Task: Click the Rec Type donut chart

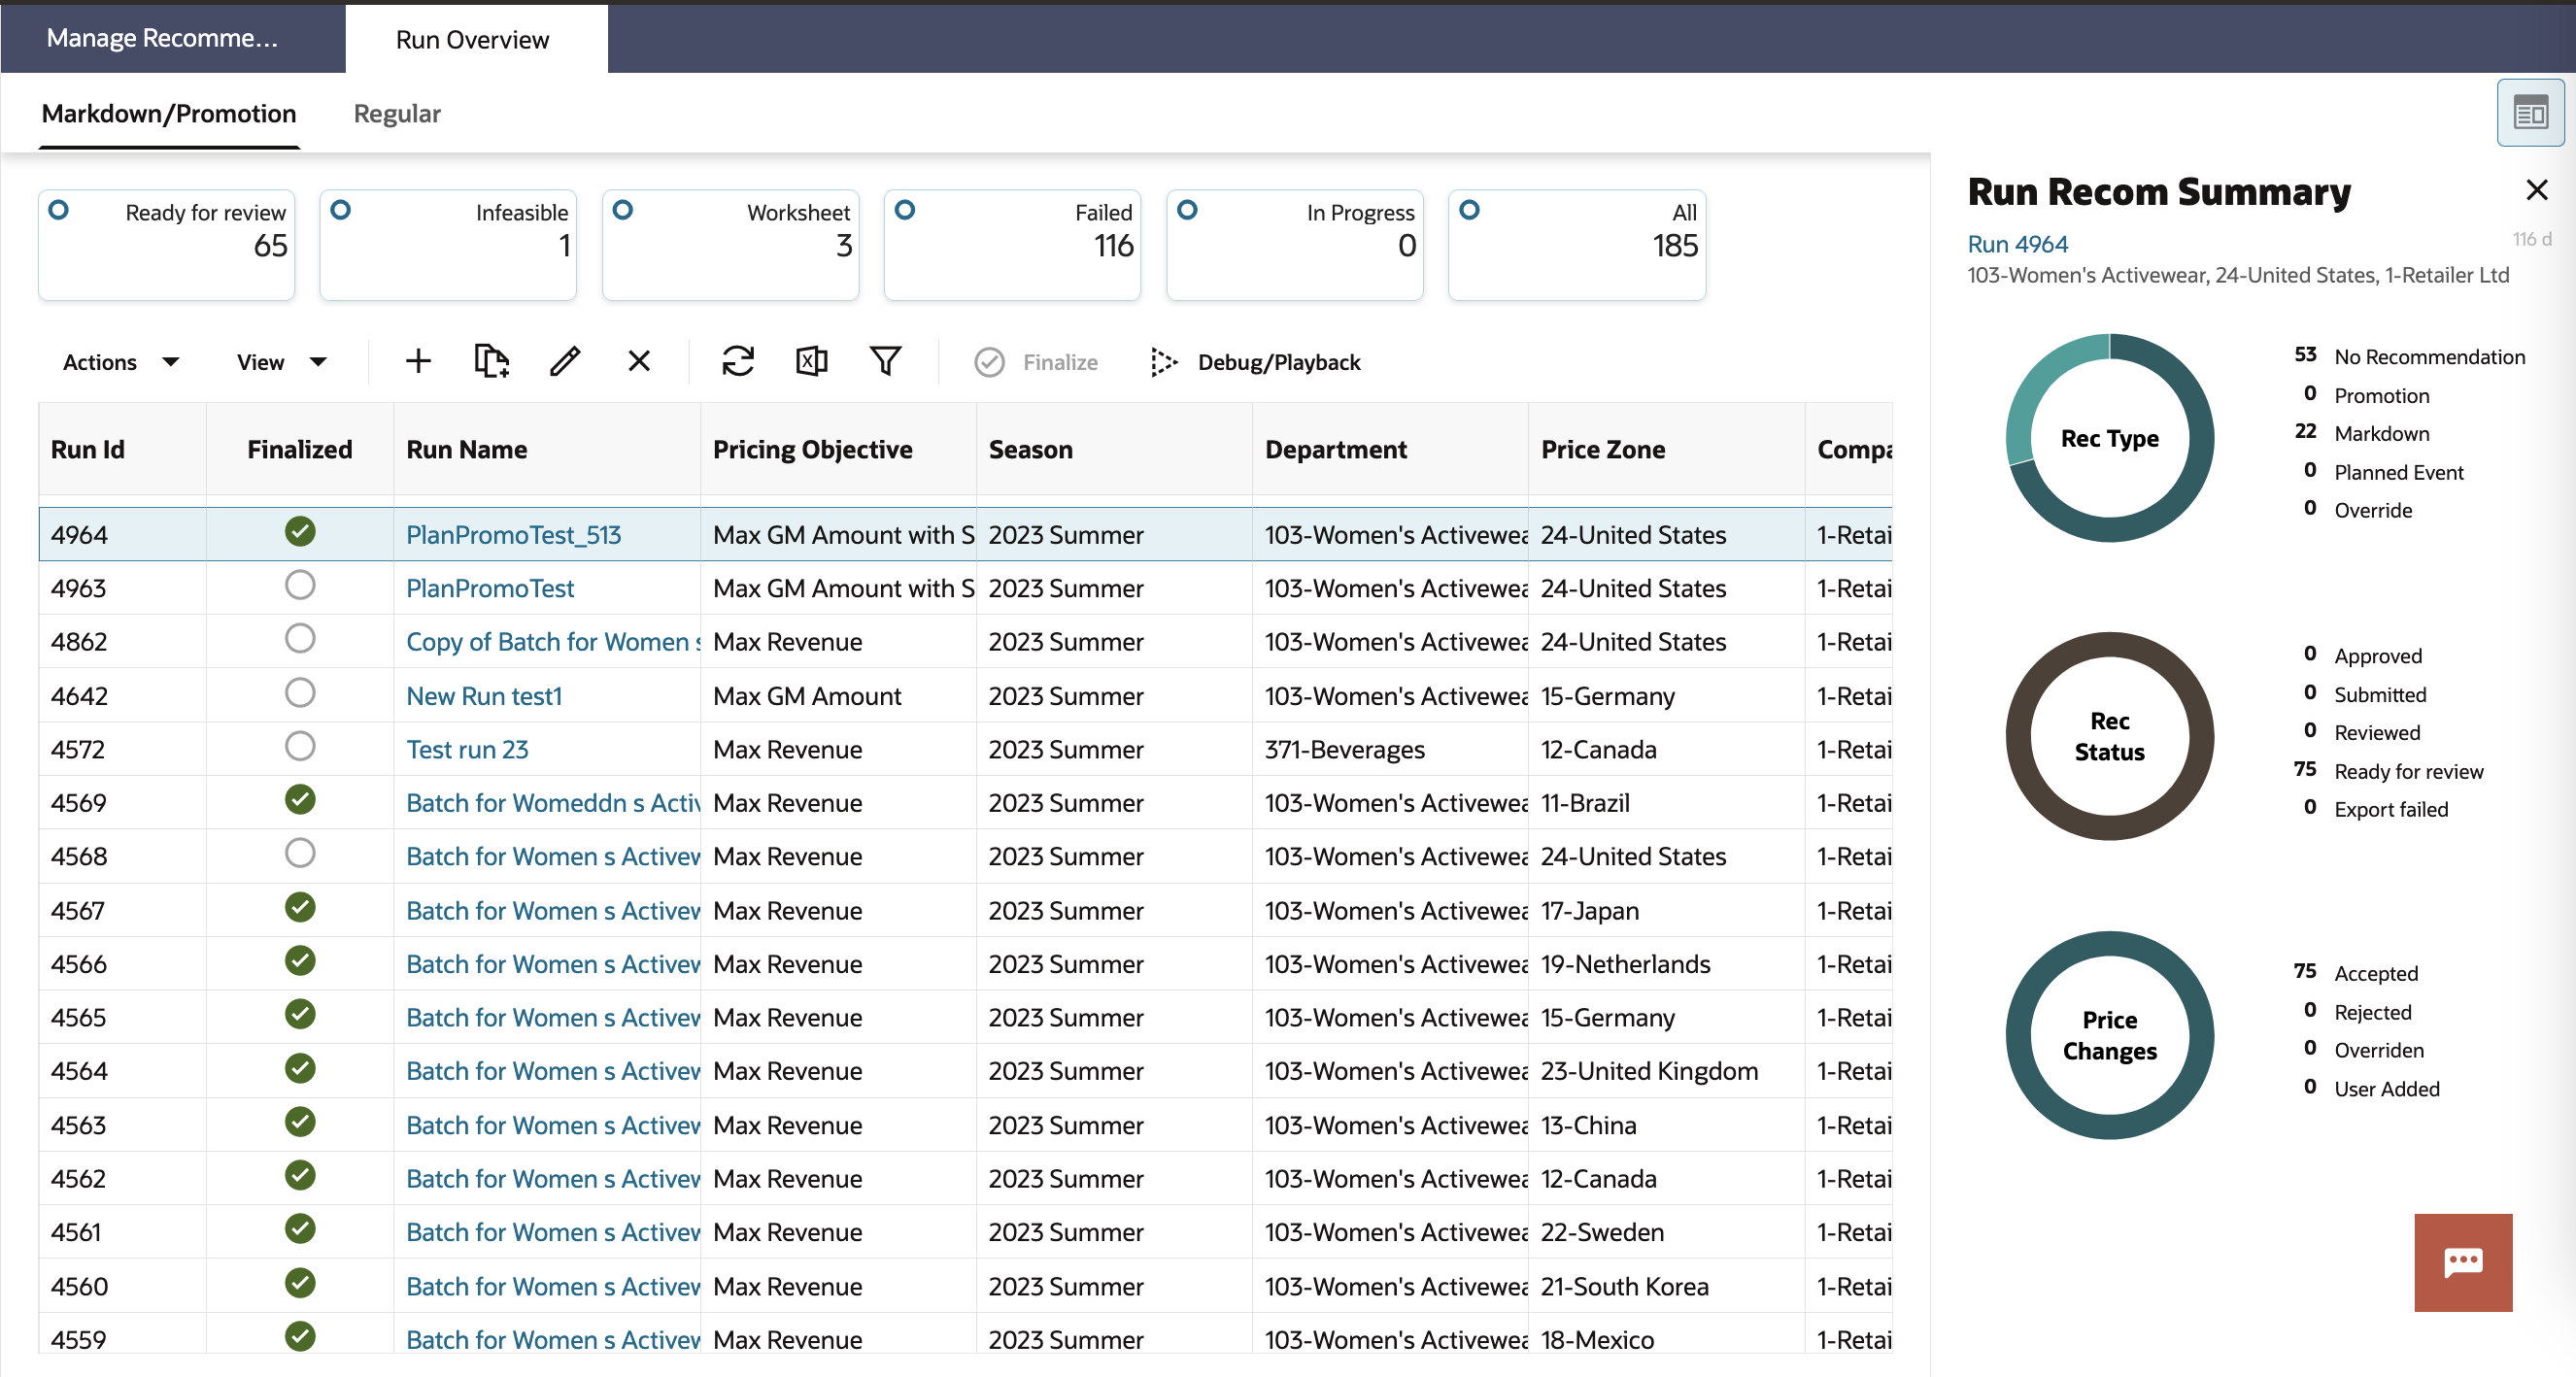Action: pyautogui.click(x=2109, y=438)
